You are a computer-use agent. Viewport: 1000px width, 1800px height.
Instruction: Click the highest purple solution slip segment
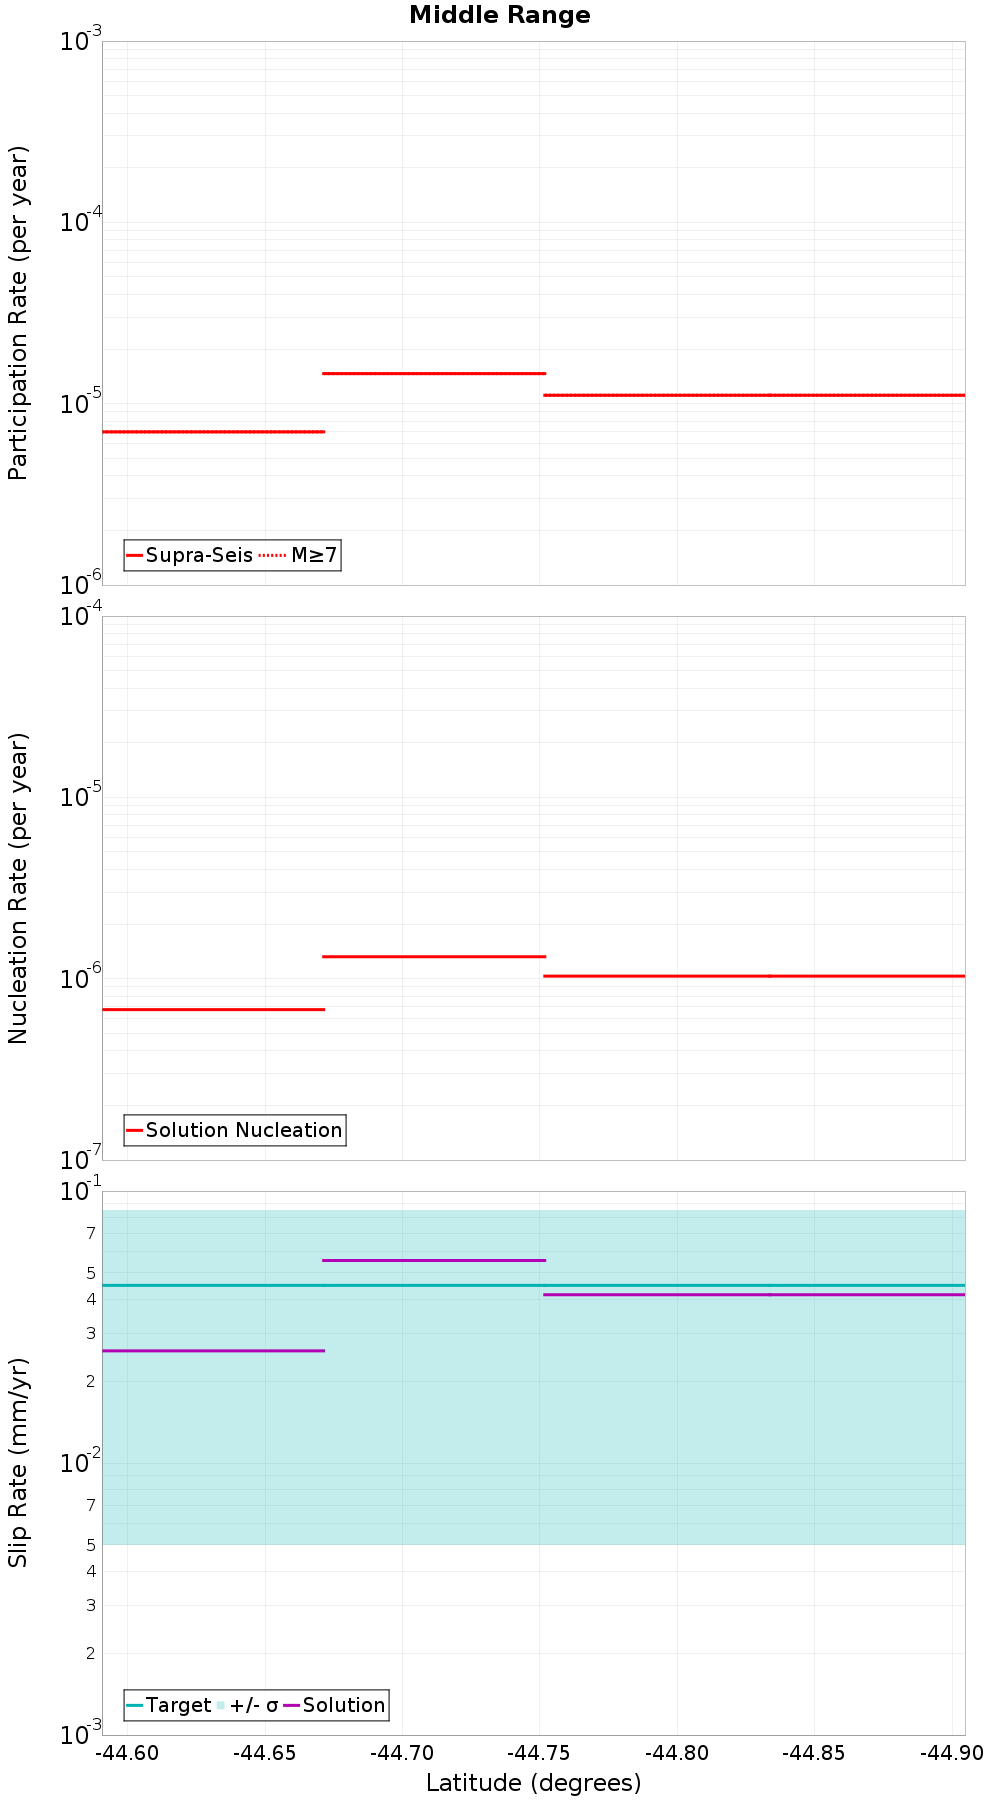tap(434, 1260)
